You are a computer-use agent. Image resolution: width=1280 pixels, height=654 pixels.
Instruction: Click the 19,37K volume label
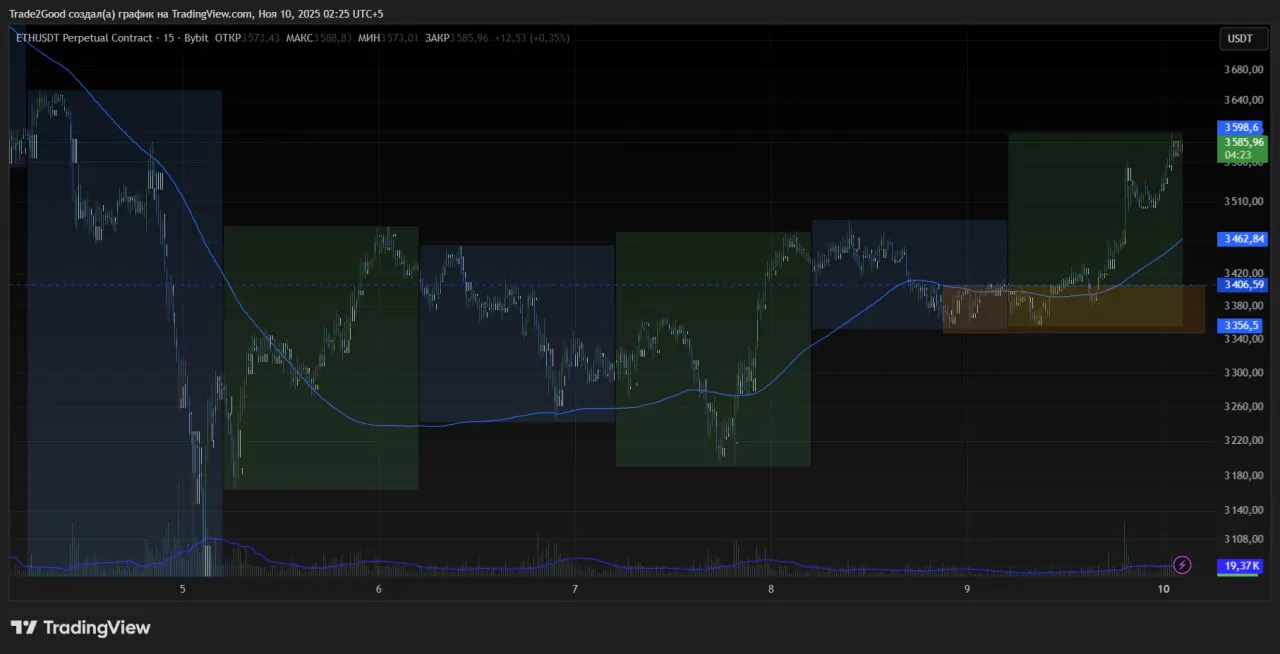click(x=1241, y=566)
